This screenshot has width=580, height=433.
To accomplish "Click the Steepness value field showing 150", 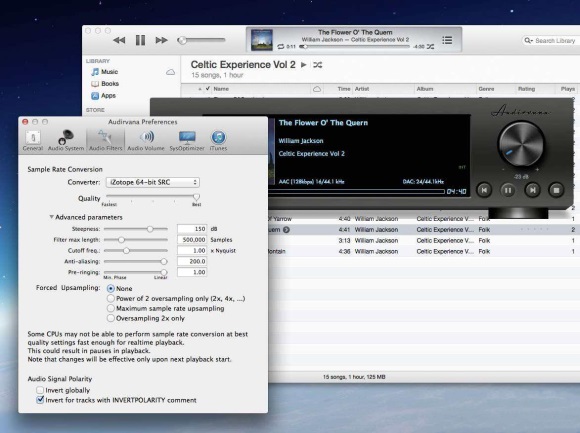I will (192, 229).
